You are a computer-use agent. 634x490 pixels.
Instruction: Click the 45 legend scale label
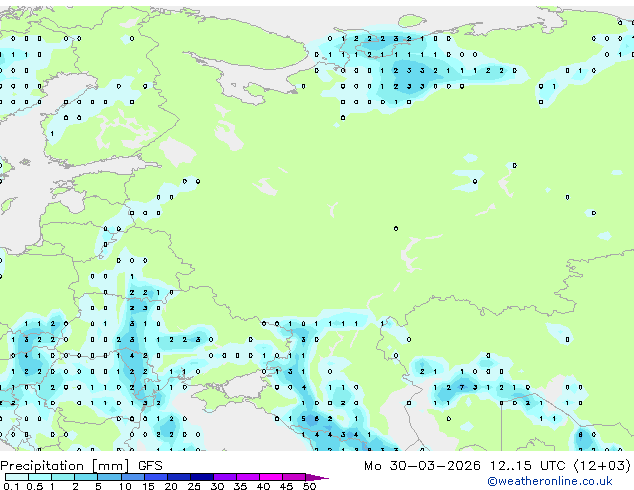(x=286, y=486)
